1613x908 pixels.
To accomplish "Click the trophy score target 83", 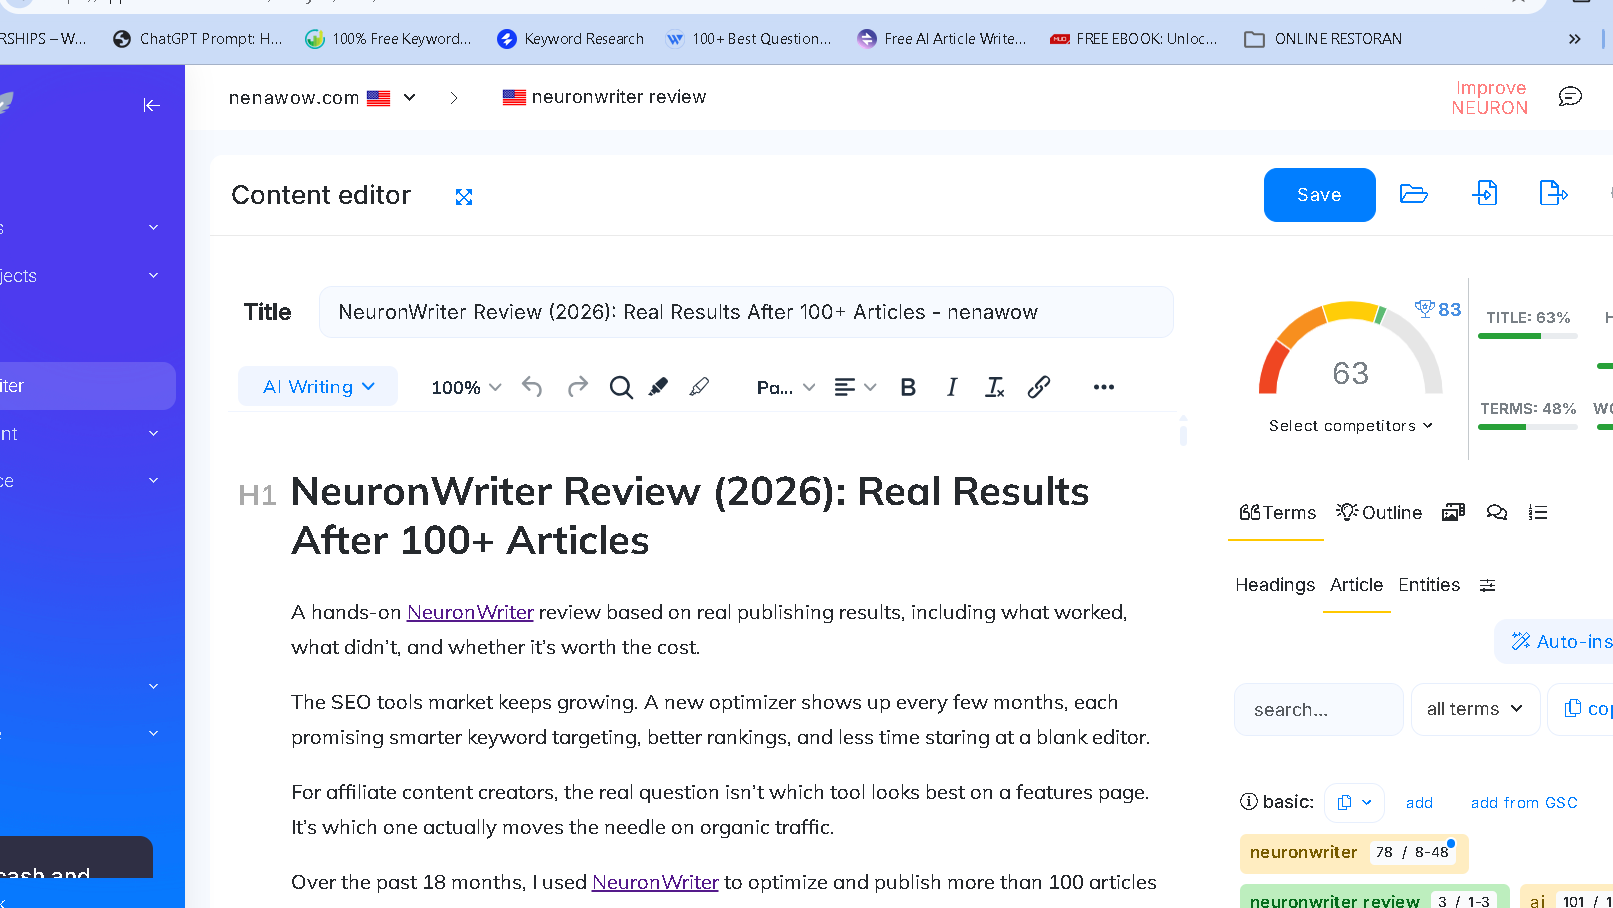I will click(1438, 309).
